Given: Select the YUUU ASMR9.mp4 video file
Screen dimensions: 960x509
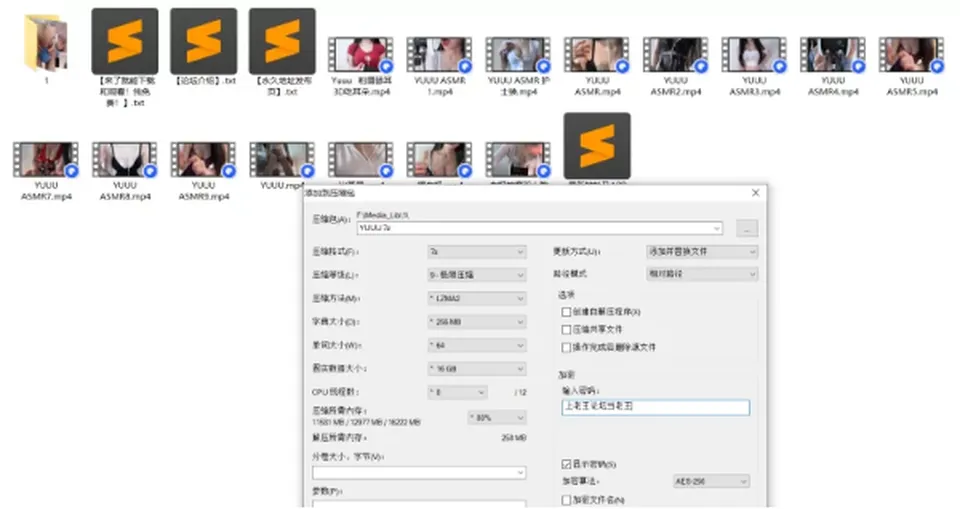Looking at the screenshot, I should click(x=203, y=160).
